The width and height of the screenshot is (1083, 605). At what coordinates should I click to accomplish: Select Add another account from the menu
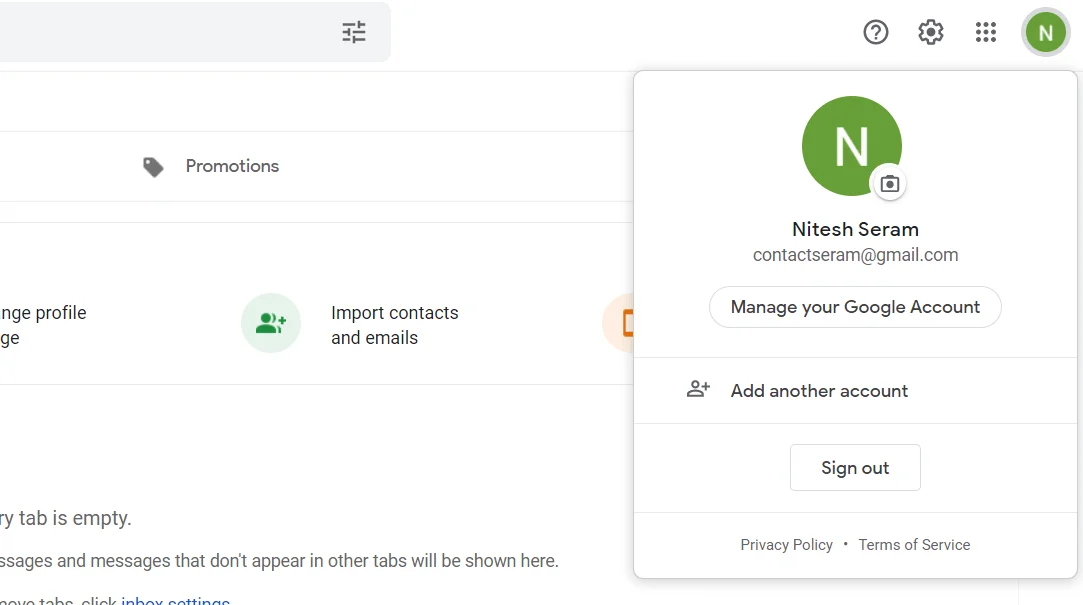[819, 391]
